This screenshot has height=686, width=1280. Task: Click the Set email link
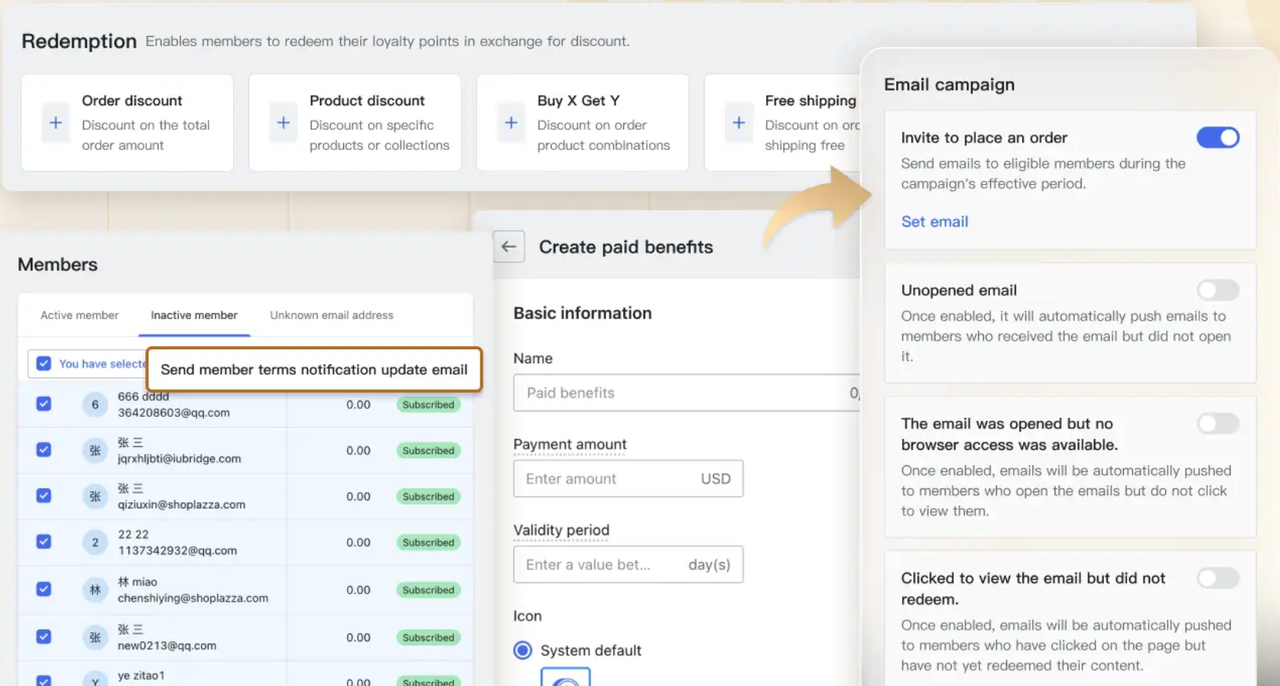click(x=934, y=222)
